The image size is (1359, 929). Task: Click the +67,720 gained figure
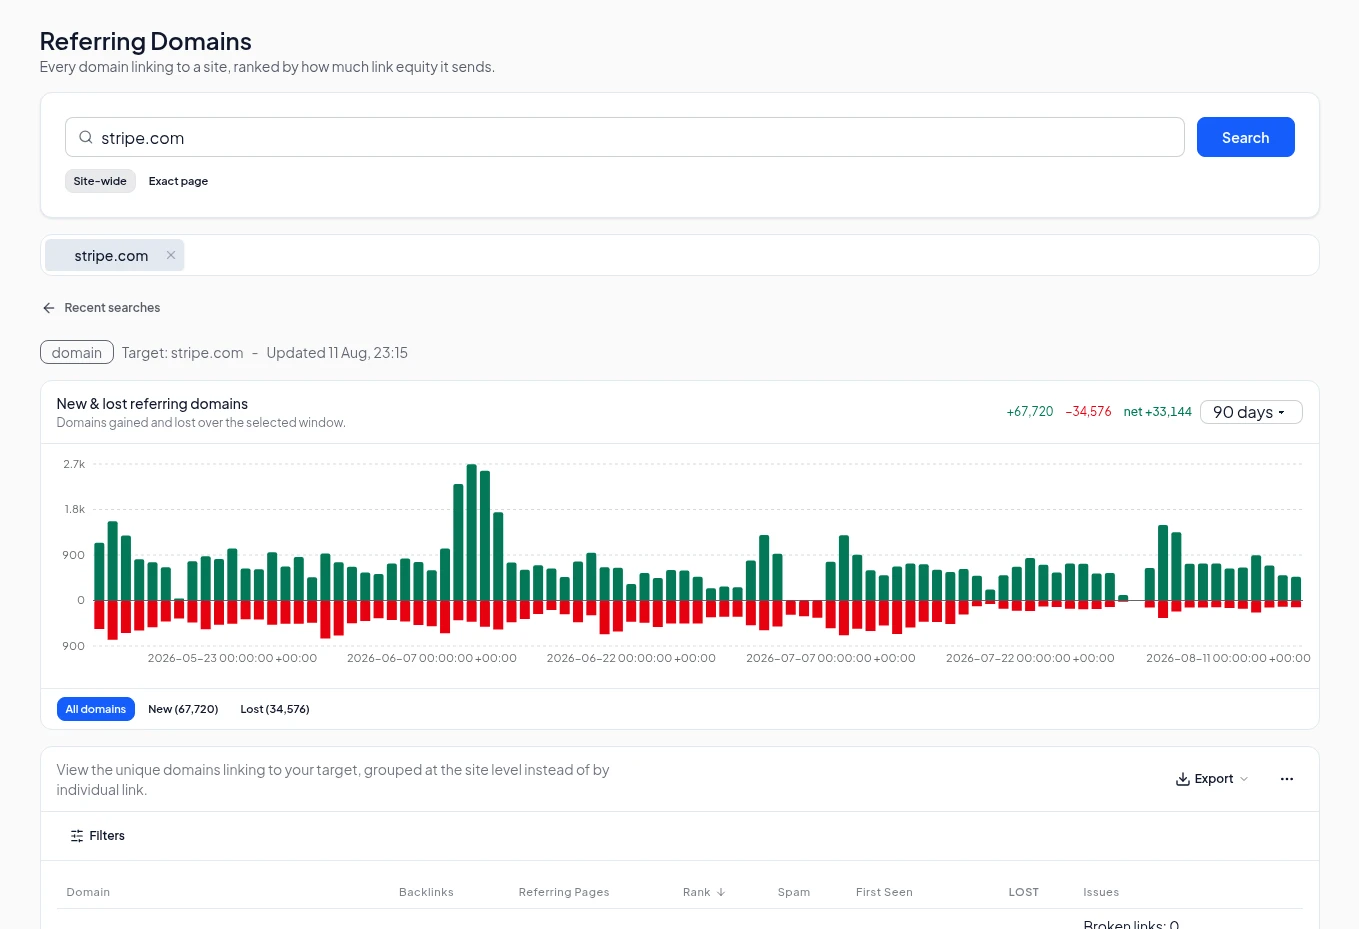click(1030, 412)
